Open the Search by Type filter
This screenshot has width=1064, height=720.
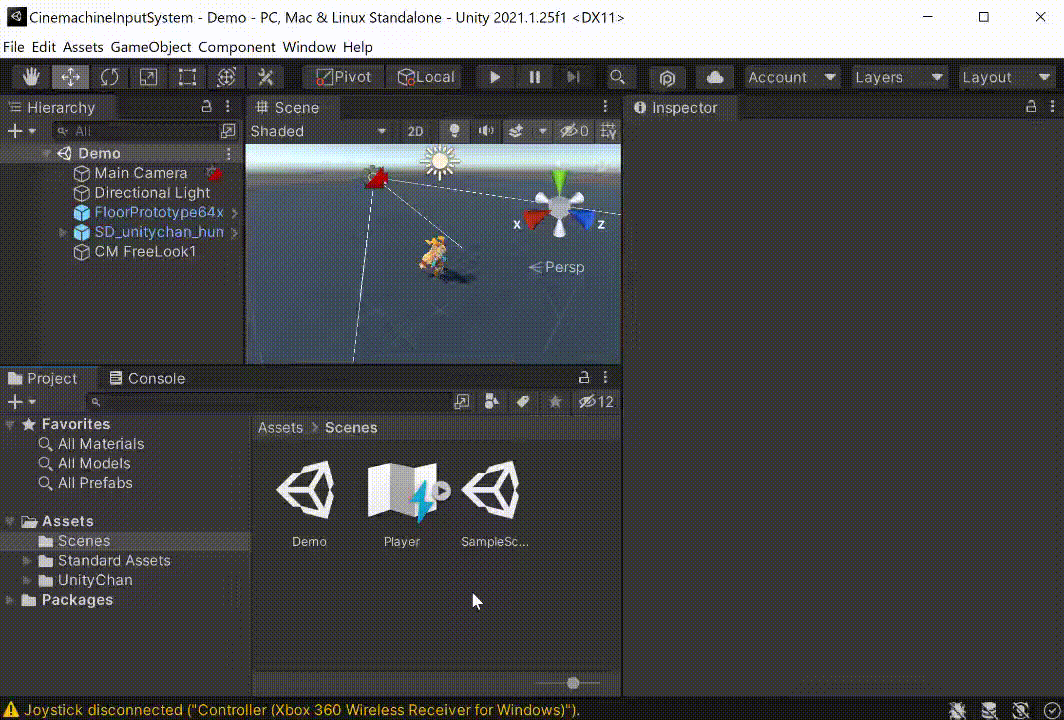click(492, 402)
